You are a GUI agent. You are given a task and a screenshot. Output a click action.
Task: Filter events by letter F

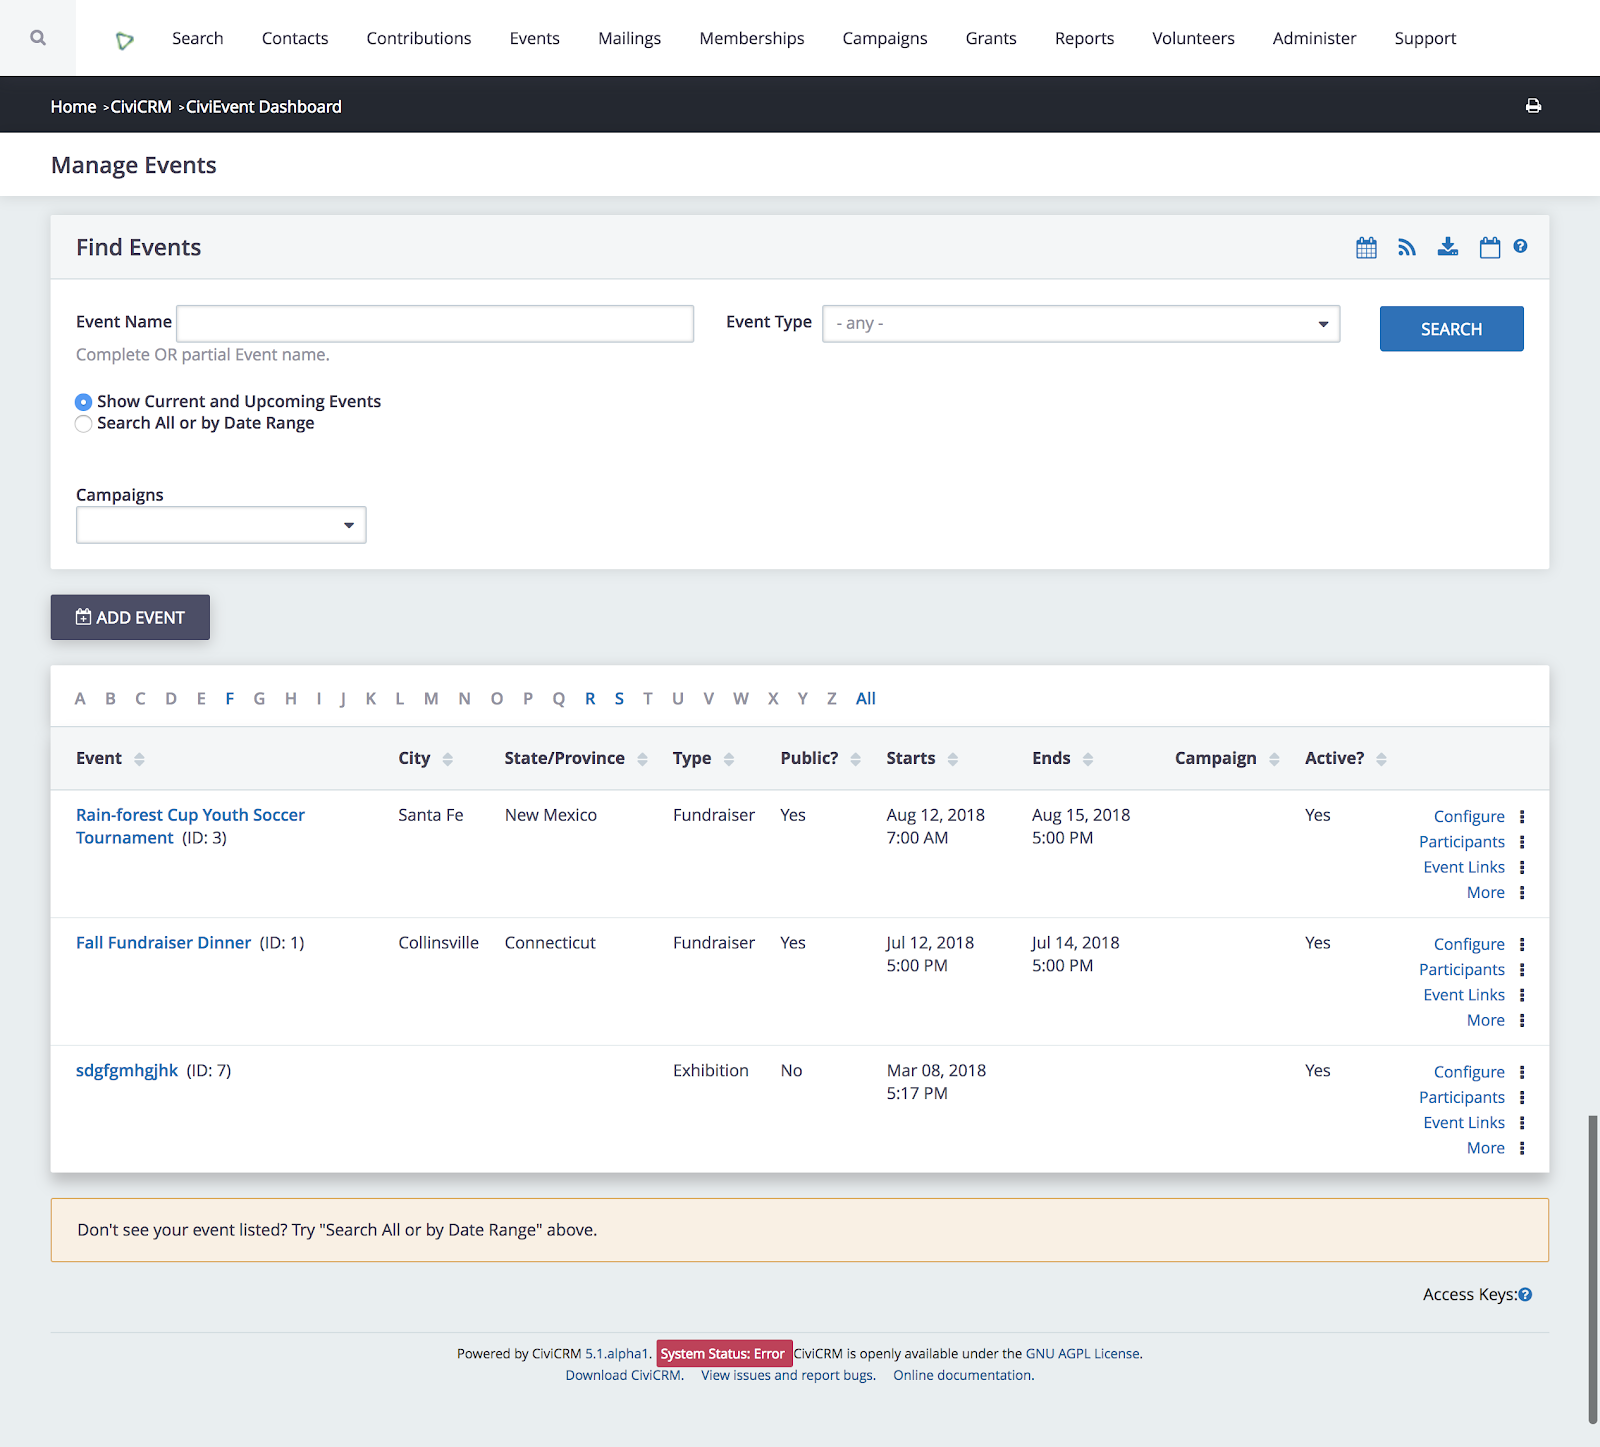[230, 699]
